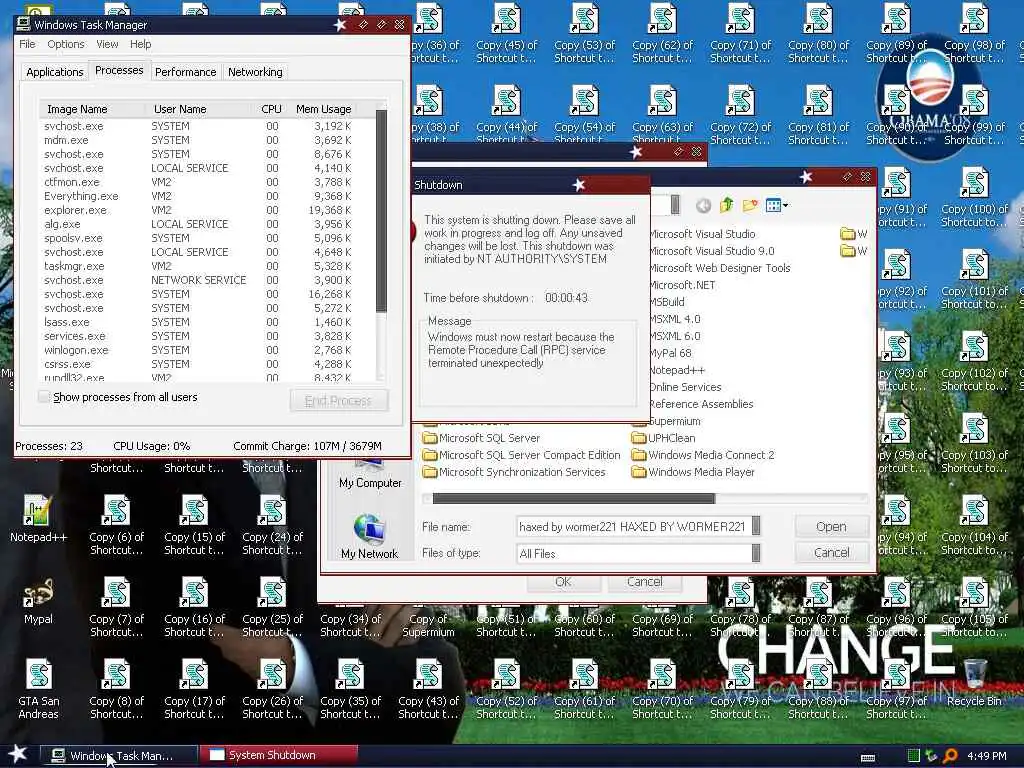
Task: Click Cancel beside Files of type
Action: [831, 552]
